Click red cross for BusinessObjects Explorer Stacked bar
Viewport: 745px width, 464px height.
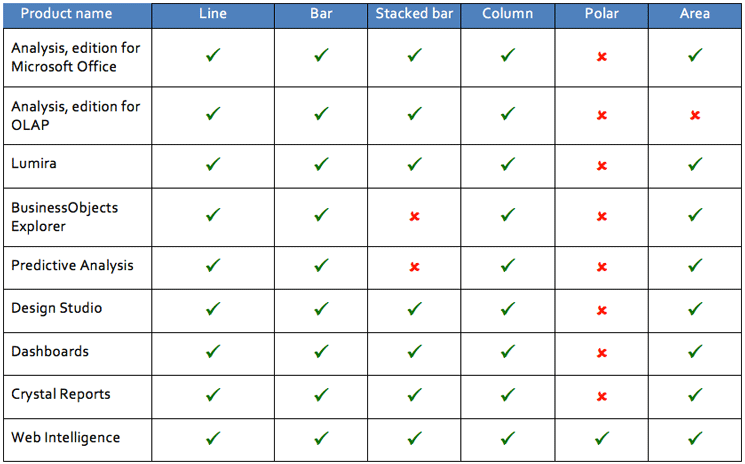pyautogui.click(x=414, y=216)
